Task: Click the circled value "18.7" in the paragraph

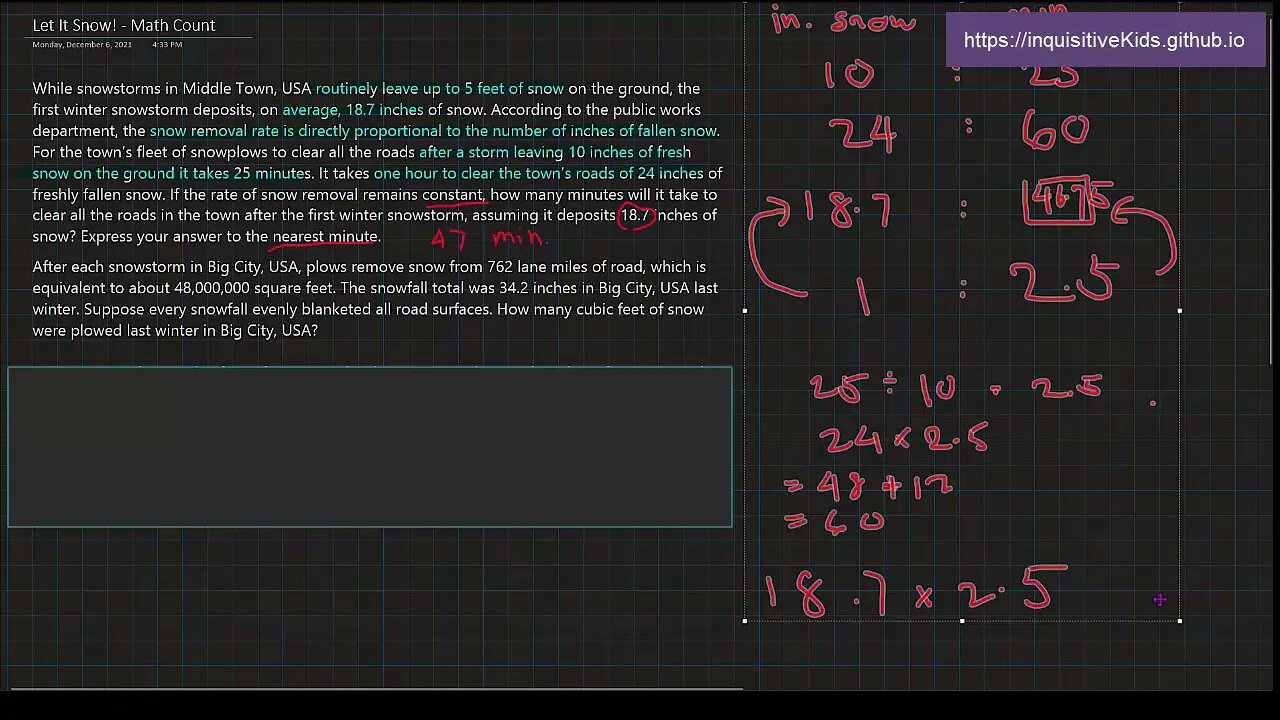Action: pos(635,215)
